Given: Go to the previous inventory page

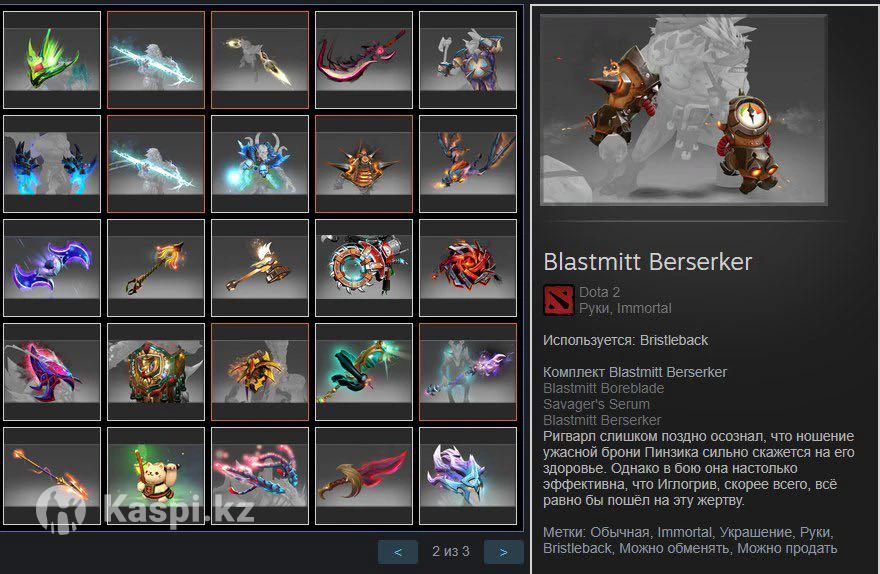Looking at the screenshot, I should [398, 552].
